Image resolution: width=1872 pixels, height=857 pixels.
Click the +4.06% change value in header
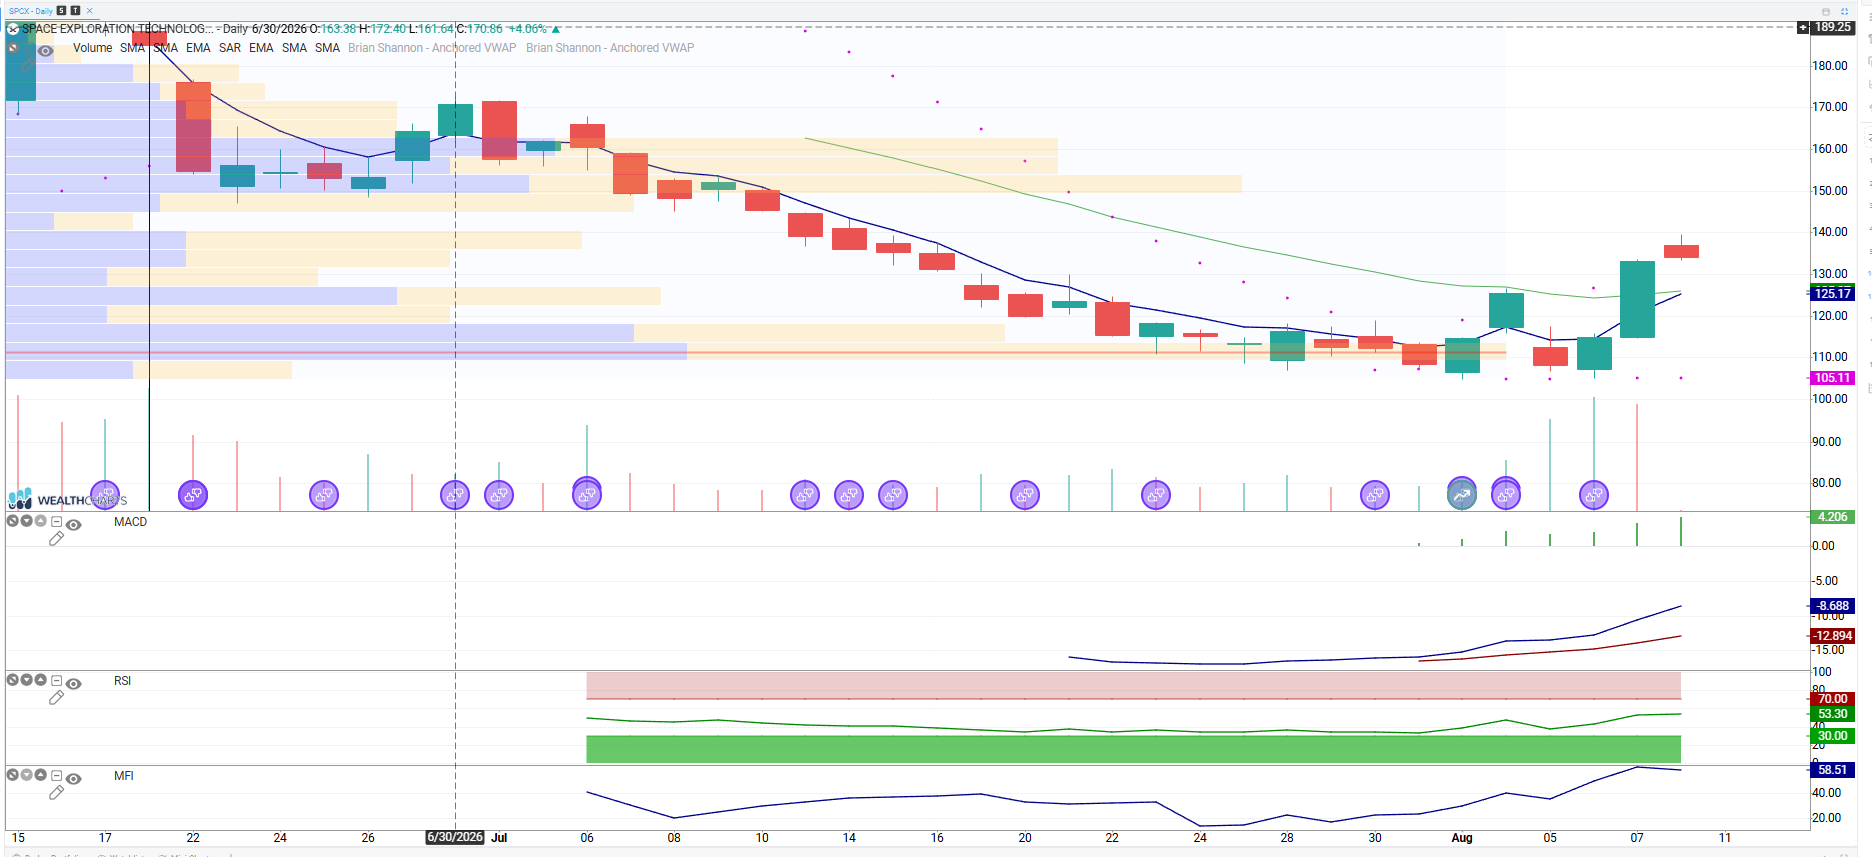tap(528, 29)
